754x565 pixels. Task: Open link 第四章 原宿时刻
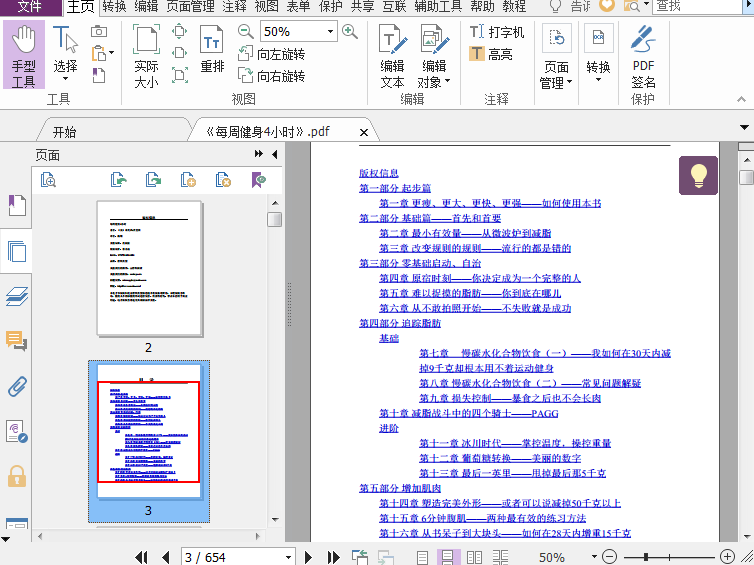click(x=479, y=278)
